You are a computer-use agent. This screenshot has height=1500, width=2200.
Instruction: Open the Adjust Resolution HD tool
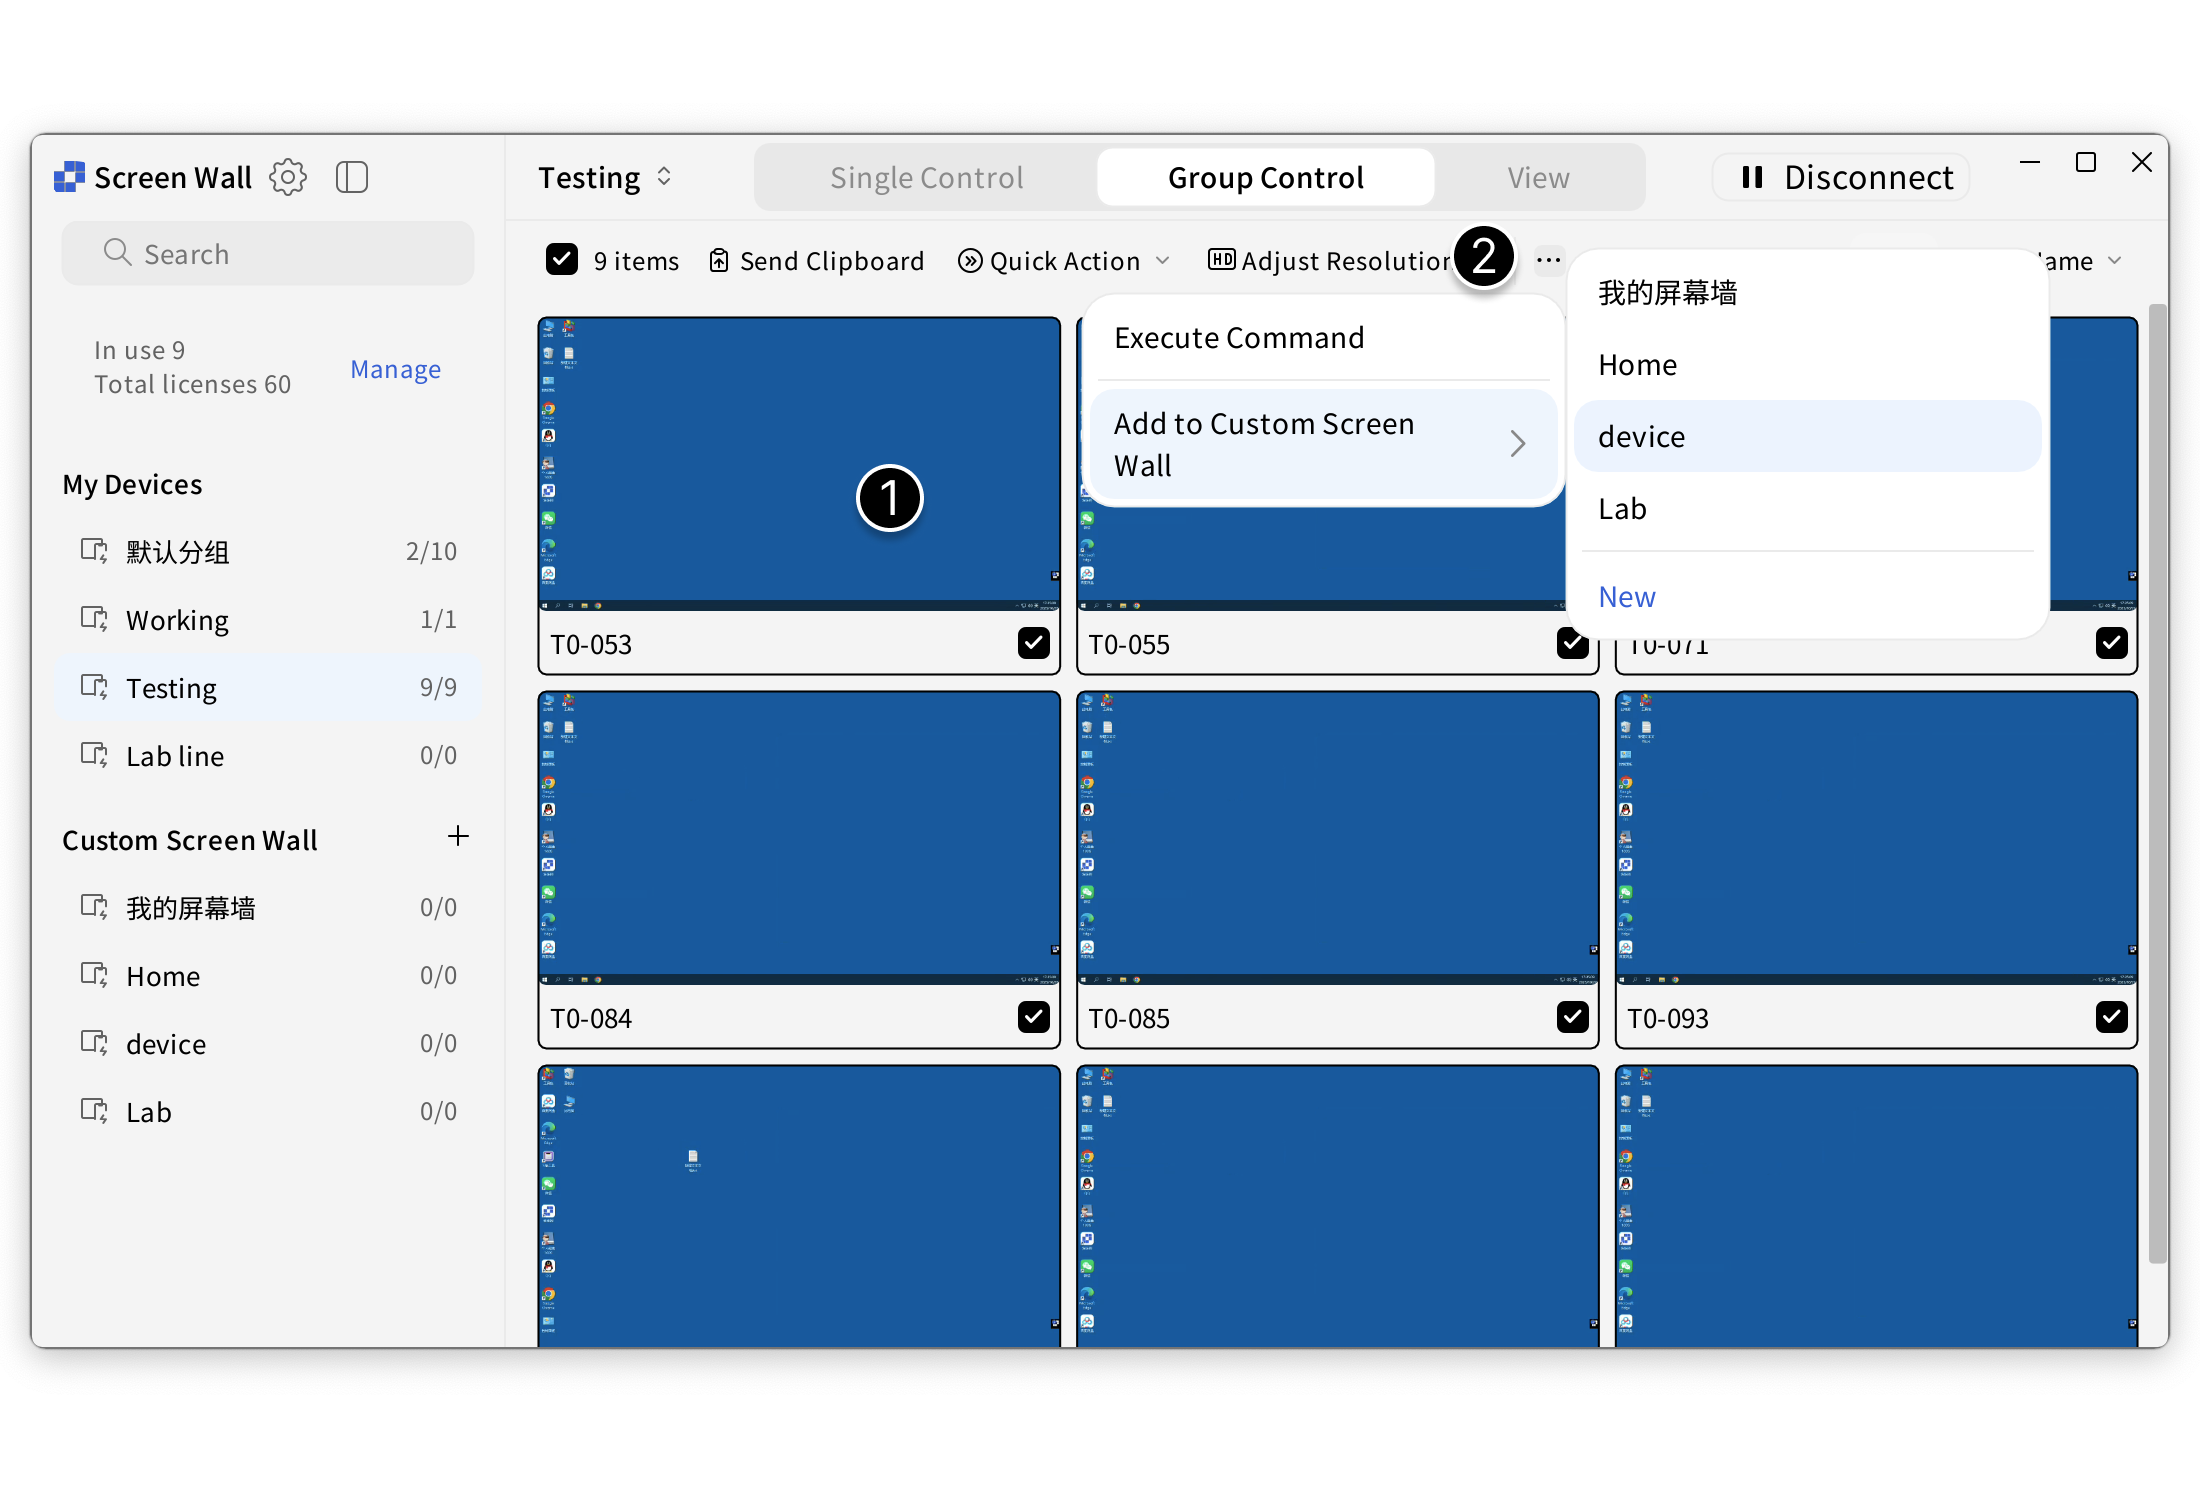[x=1222, y=260]
